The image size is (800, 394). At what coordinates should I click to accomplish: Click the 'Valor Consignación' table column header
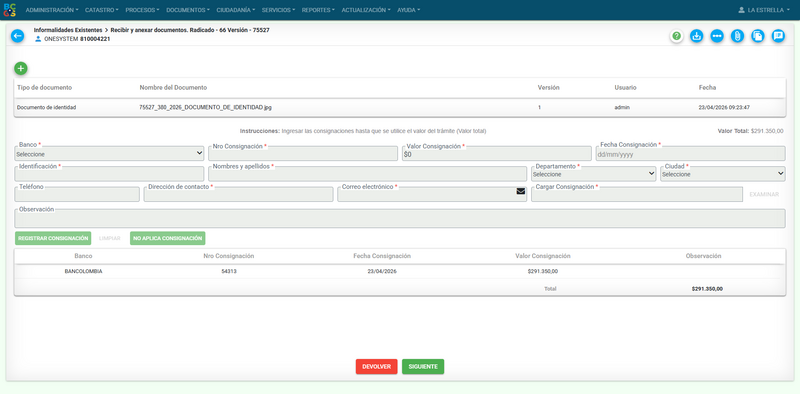(543, 256)
